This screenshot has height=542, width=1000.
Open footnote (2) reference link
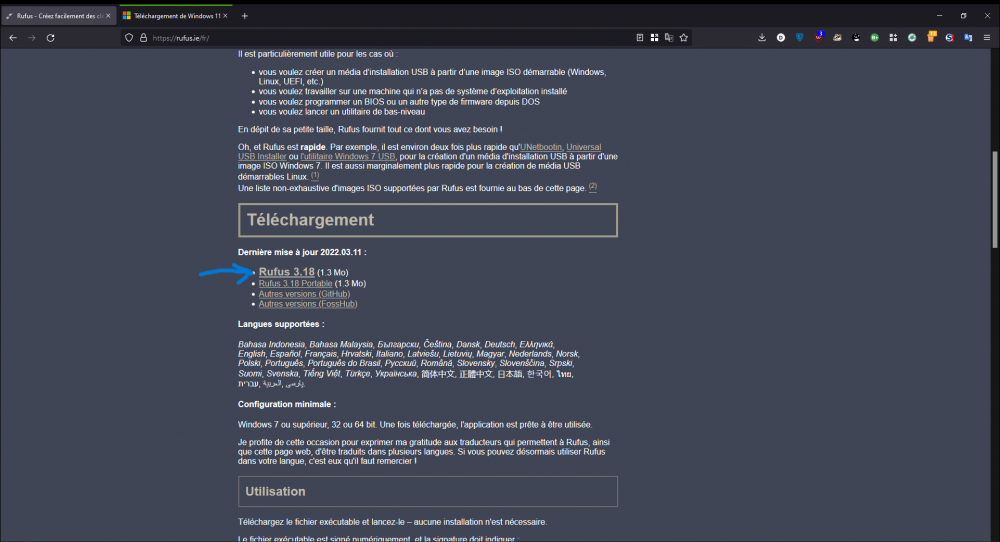point(593,187)
